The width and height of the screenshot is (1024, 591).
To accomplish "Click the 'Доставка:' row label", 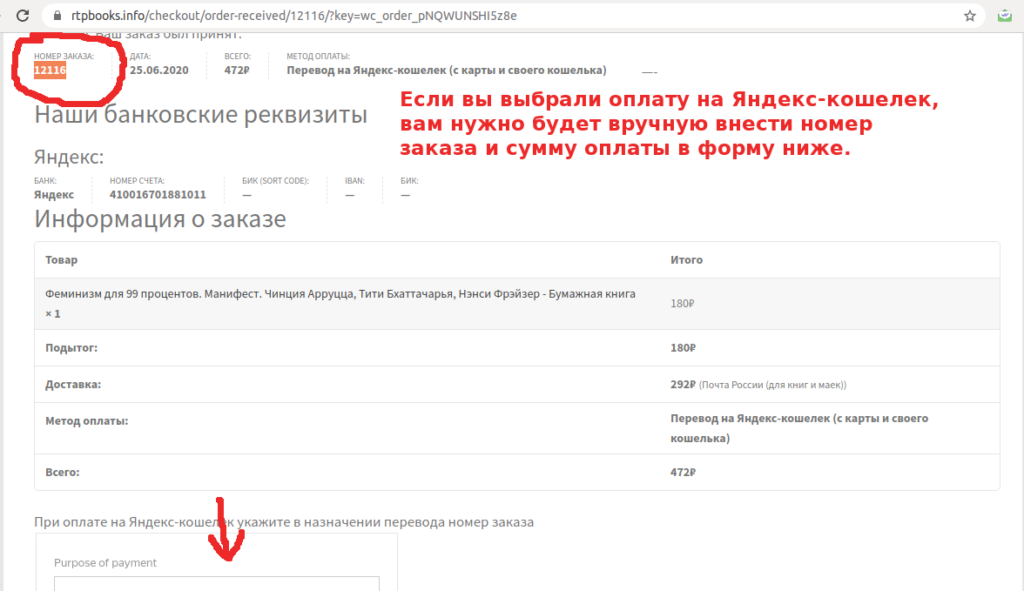I will tap(73, 385).
